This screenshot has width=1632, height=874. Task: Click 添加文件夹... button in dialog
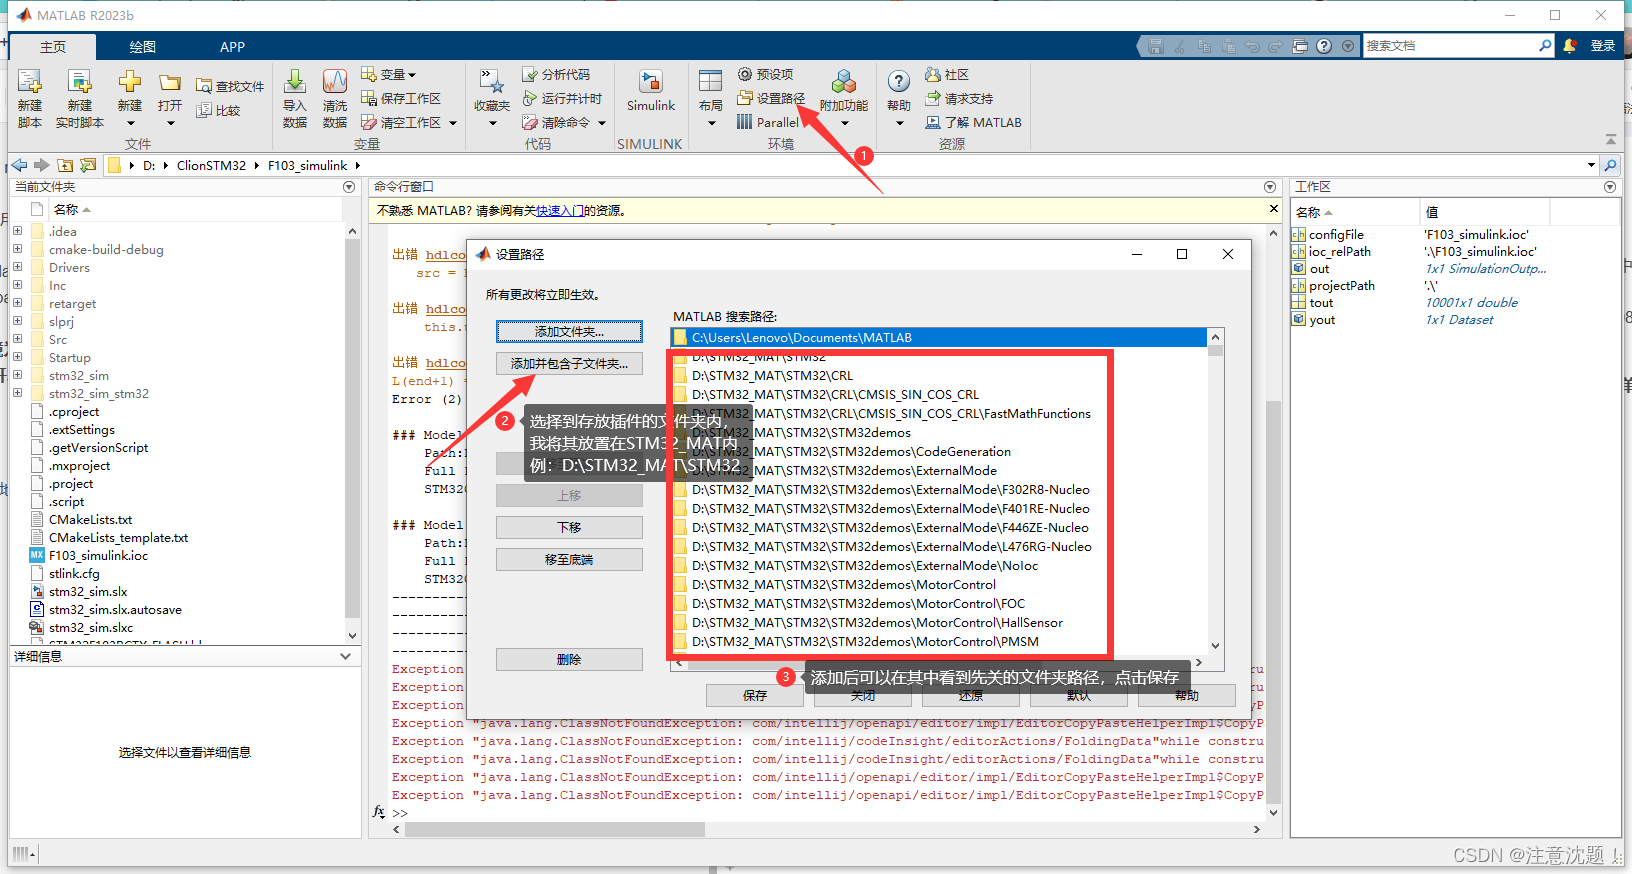click(569, 331)
